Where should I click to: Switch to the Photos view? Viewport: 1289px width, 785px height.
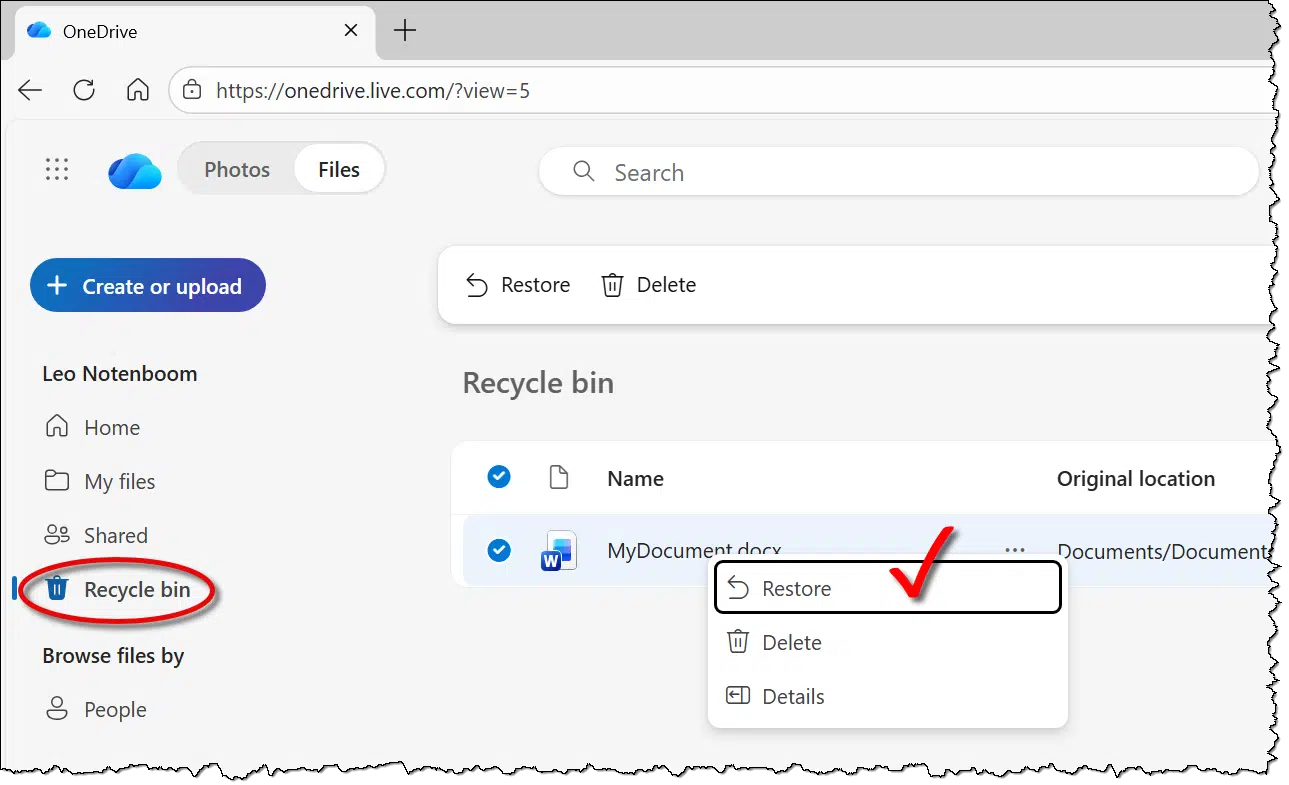point(237,170)
